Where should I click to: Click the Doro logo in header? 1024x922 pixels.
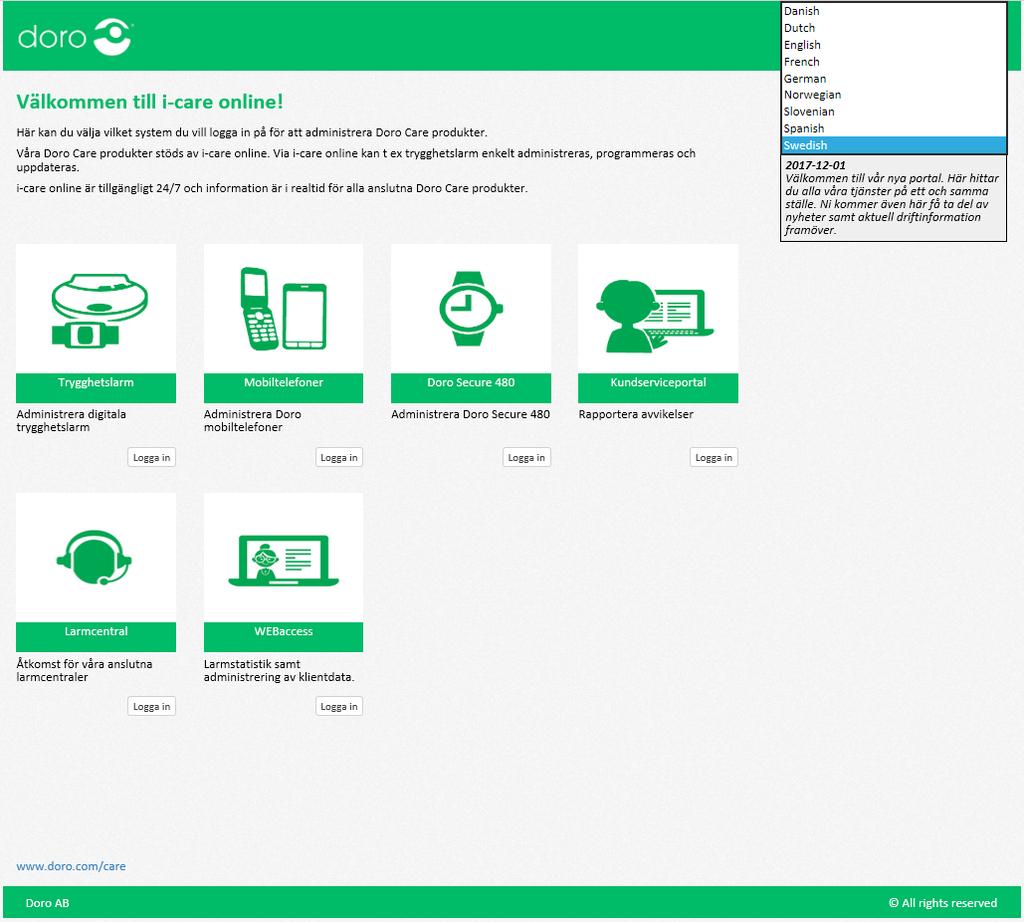[75, 37]
